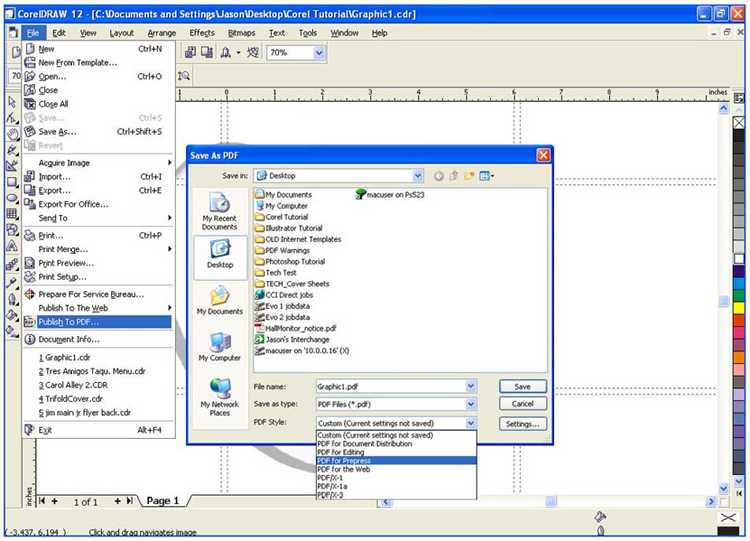This screenshot has width=750, height=541.
Task: Expand the Print Merge submenu
Action: (x=99, y=249)
